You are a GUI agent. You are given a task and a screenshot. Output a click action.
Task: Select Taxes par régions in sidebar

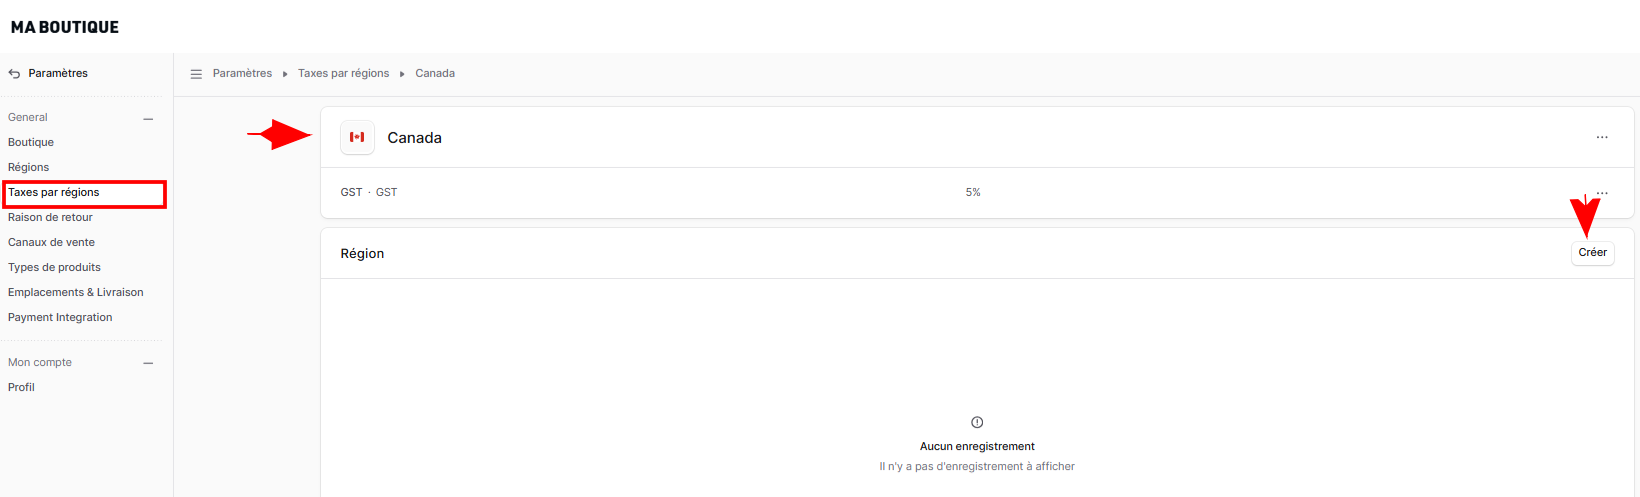pyautogui.click(x=54, y=192)
